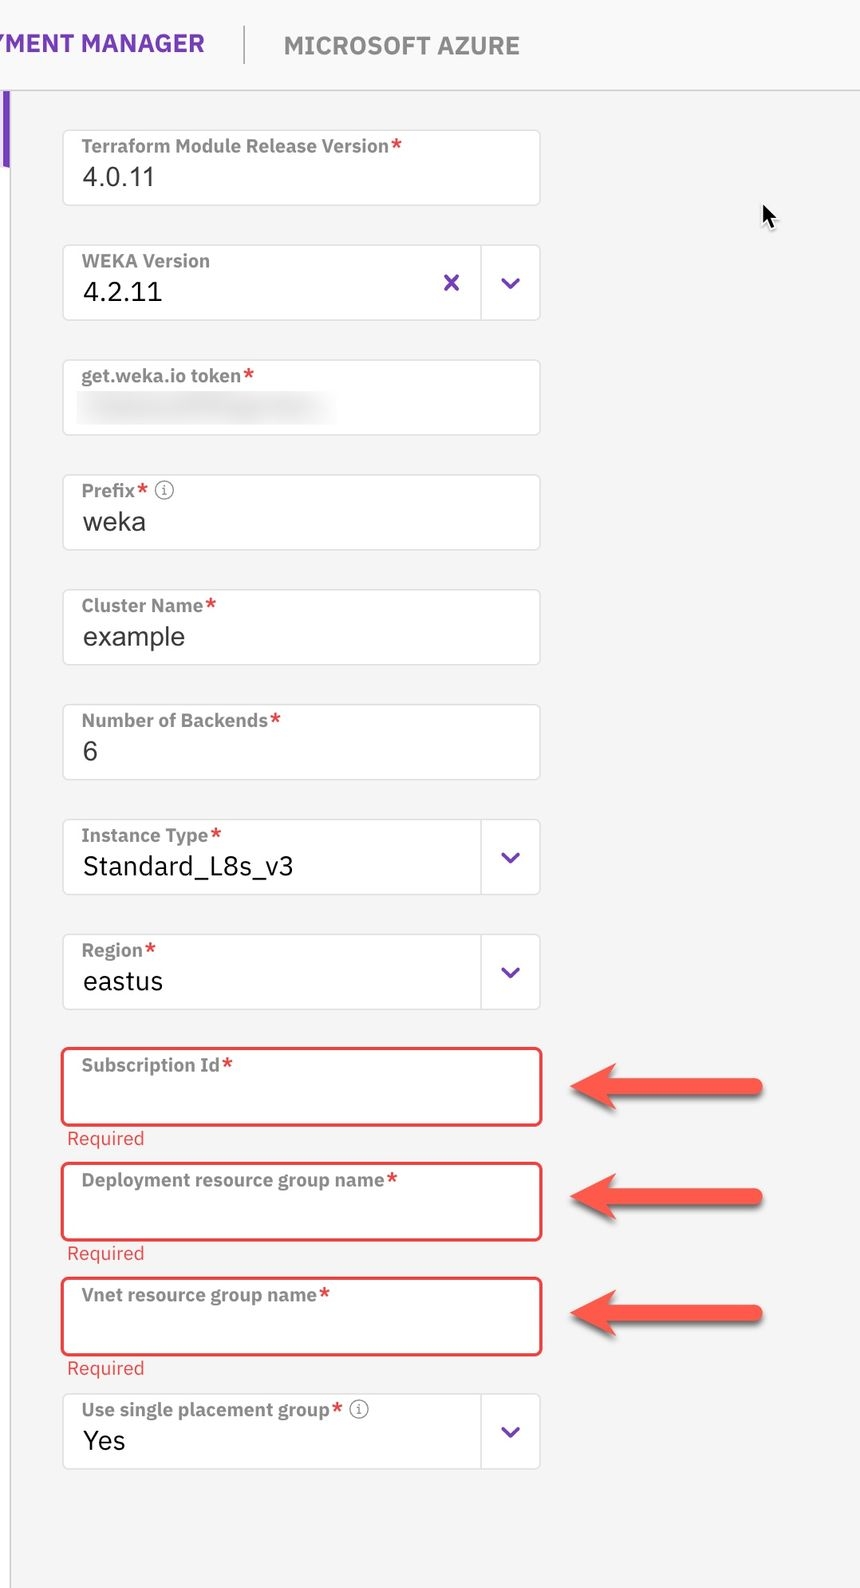Click the eastus region value

123,981
